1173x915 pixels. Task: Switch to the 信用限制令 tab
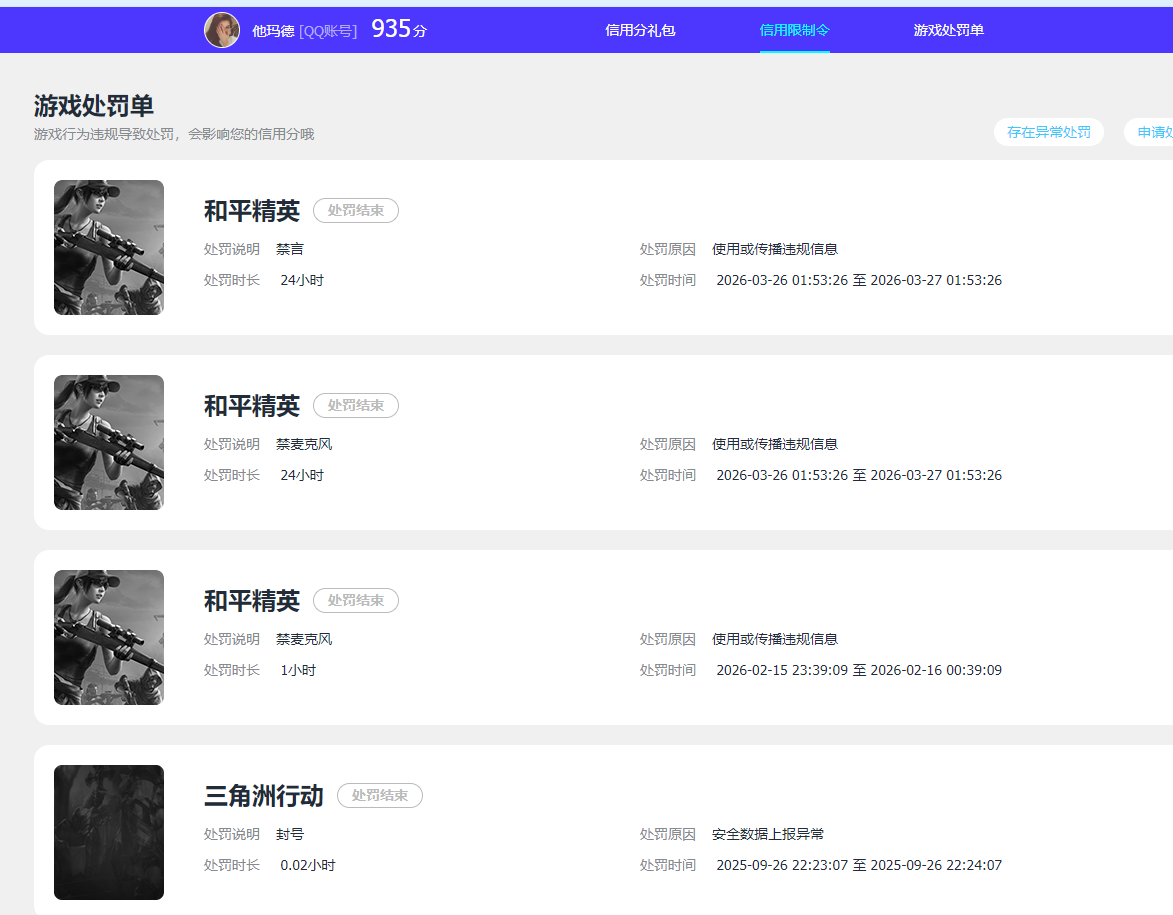pyautogui.click(x=794, y=30)
